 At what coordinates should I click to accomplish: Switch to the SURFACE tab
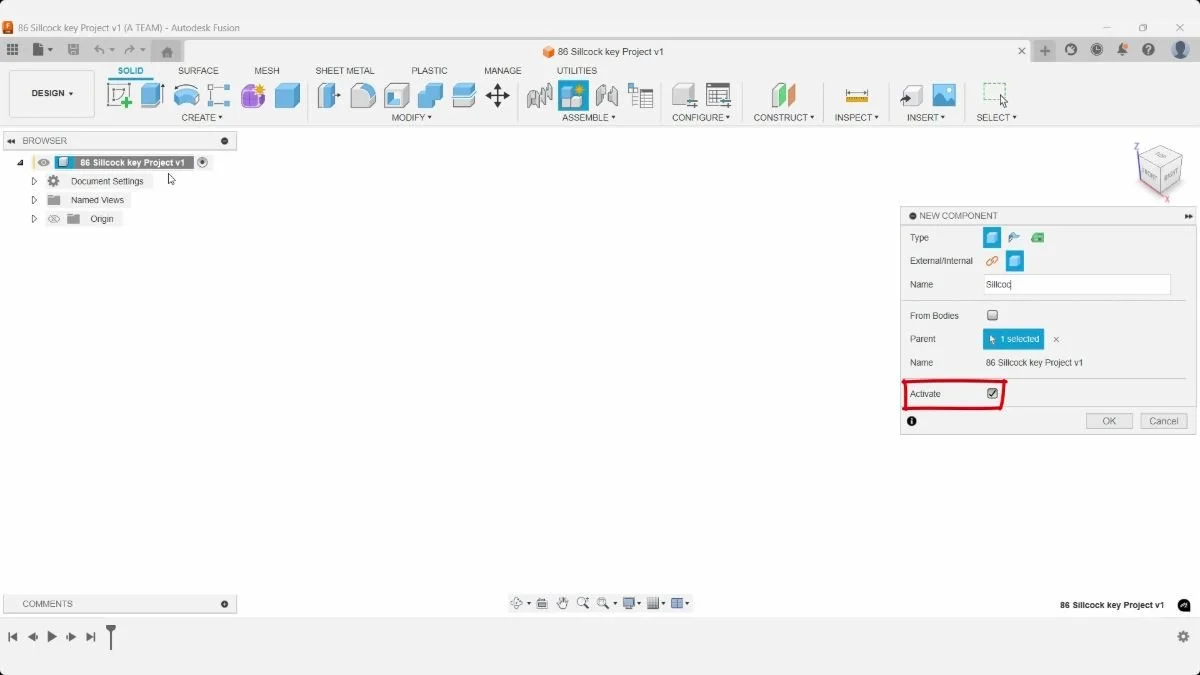pyautogui.click(x=198, y=71)
